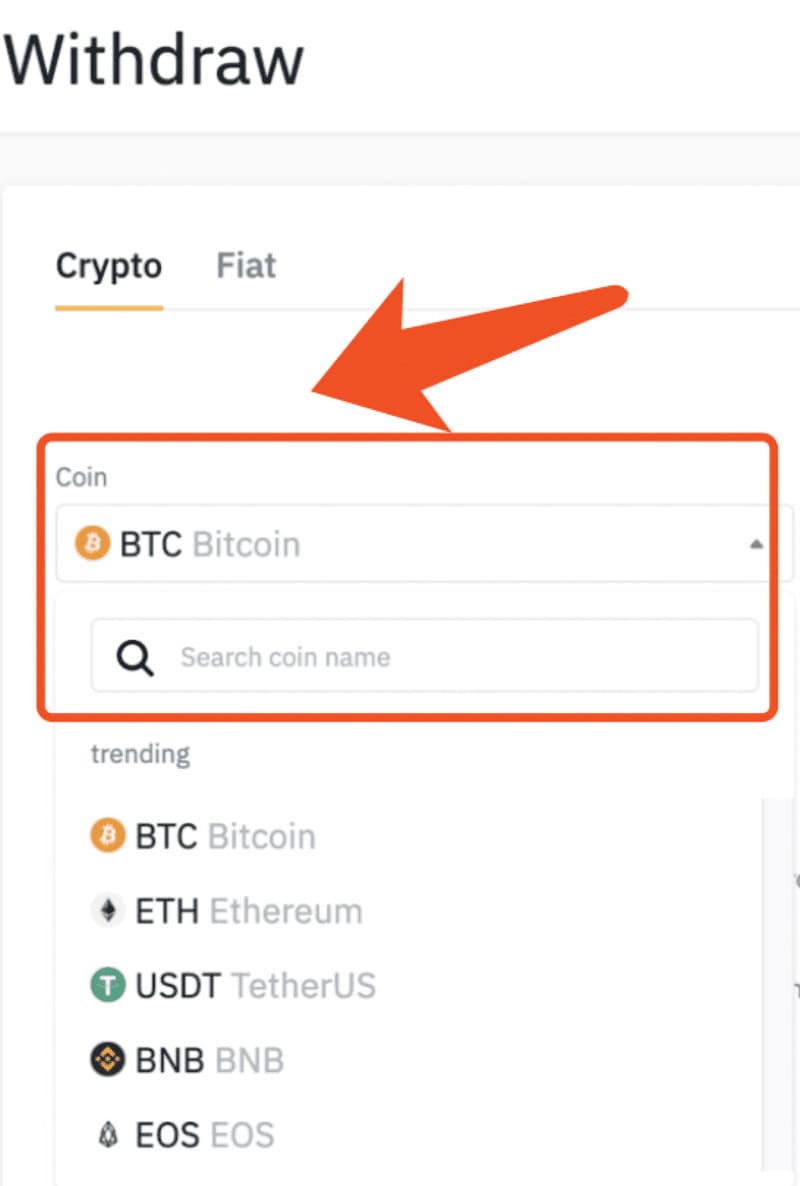Screen dimensions: 800x1186
Task: Click the Ethereum diamond icon
Action: point(108,910)
